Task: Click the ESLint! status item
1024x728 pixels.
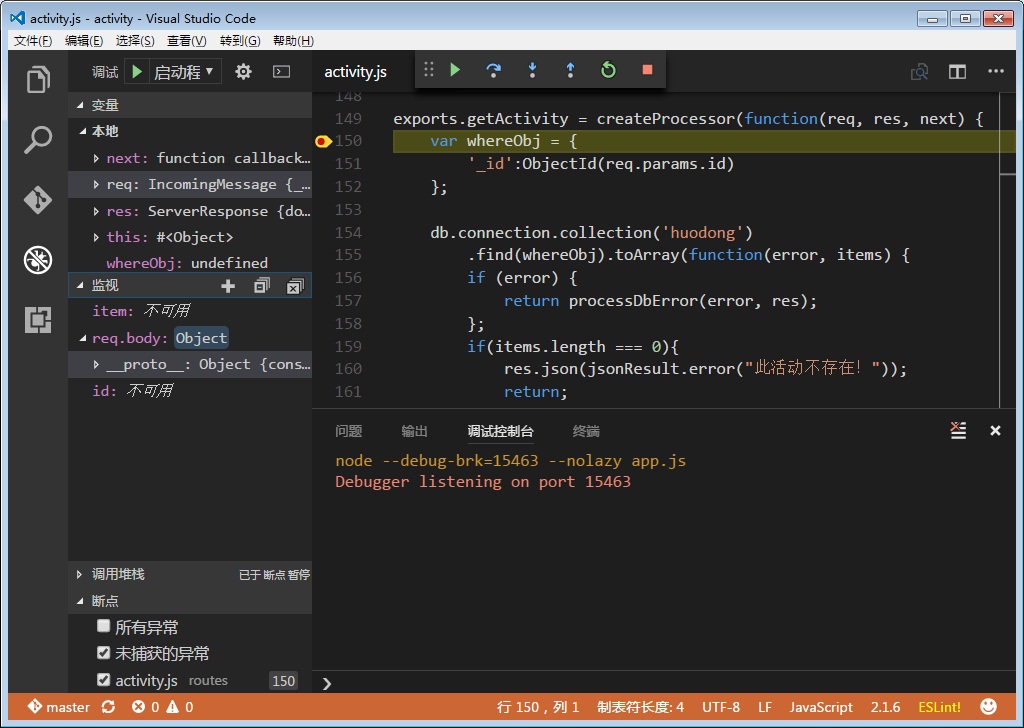Action: [x=939, y=707]
